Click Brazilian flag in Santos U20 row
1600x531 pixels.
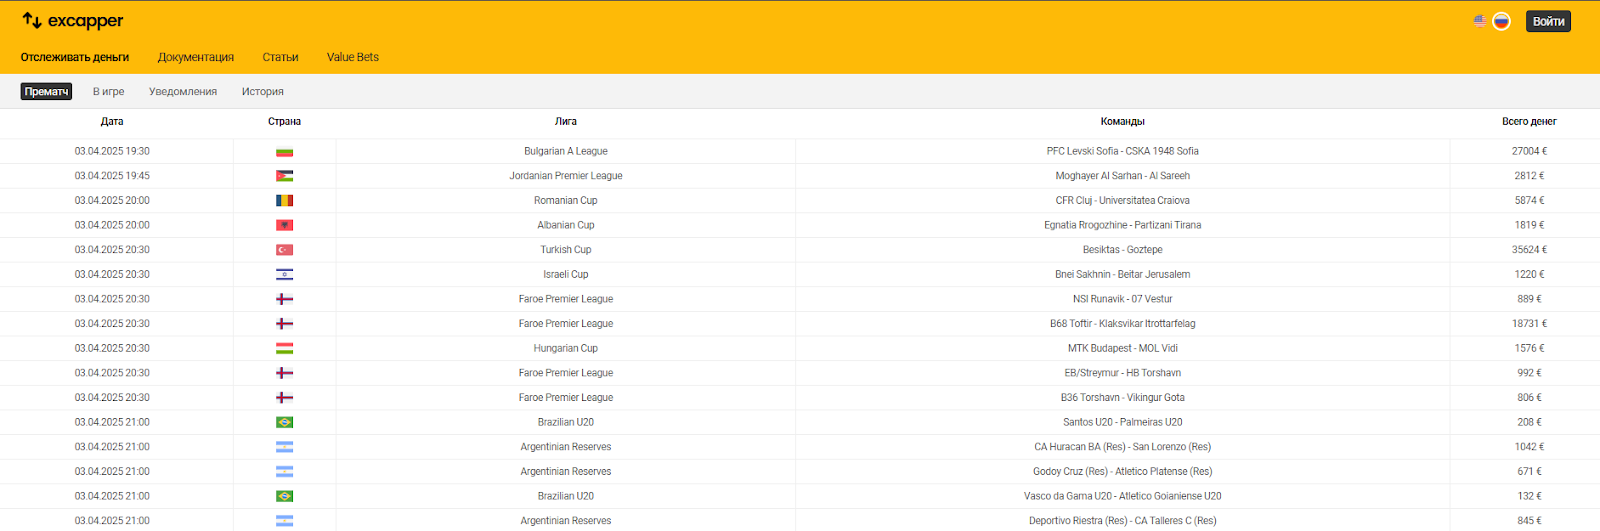284,422
